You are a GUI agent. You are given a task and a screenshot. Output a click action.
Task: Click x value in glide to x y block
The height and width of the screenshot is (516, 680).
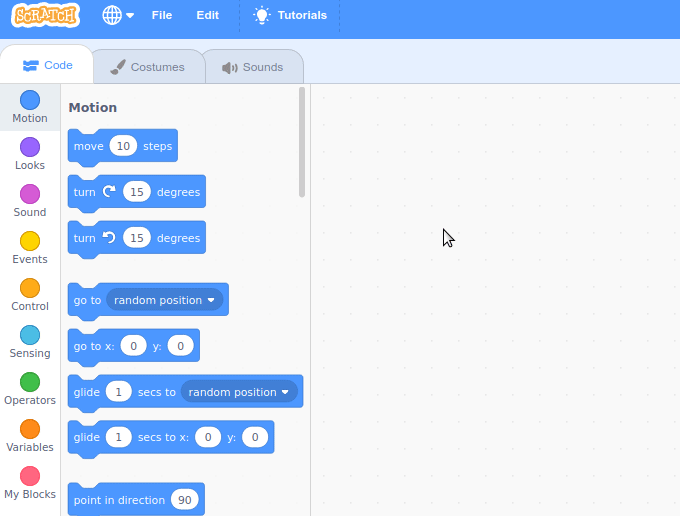click(208, 437)
